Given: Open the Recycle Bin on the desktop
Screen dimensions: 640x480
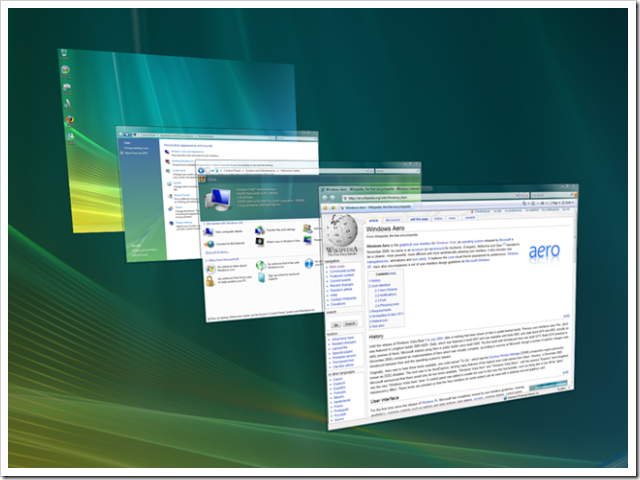Looking at the screenshot, I should click(64, 53).
